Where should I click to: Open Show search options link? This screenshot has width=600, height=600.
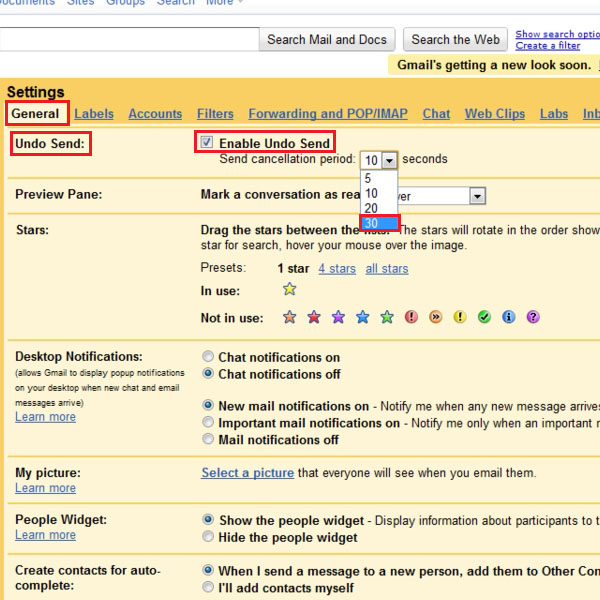(558, 34)
